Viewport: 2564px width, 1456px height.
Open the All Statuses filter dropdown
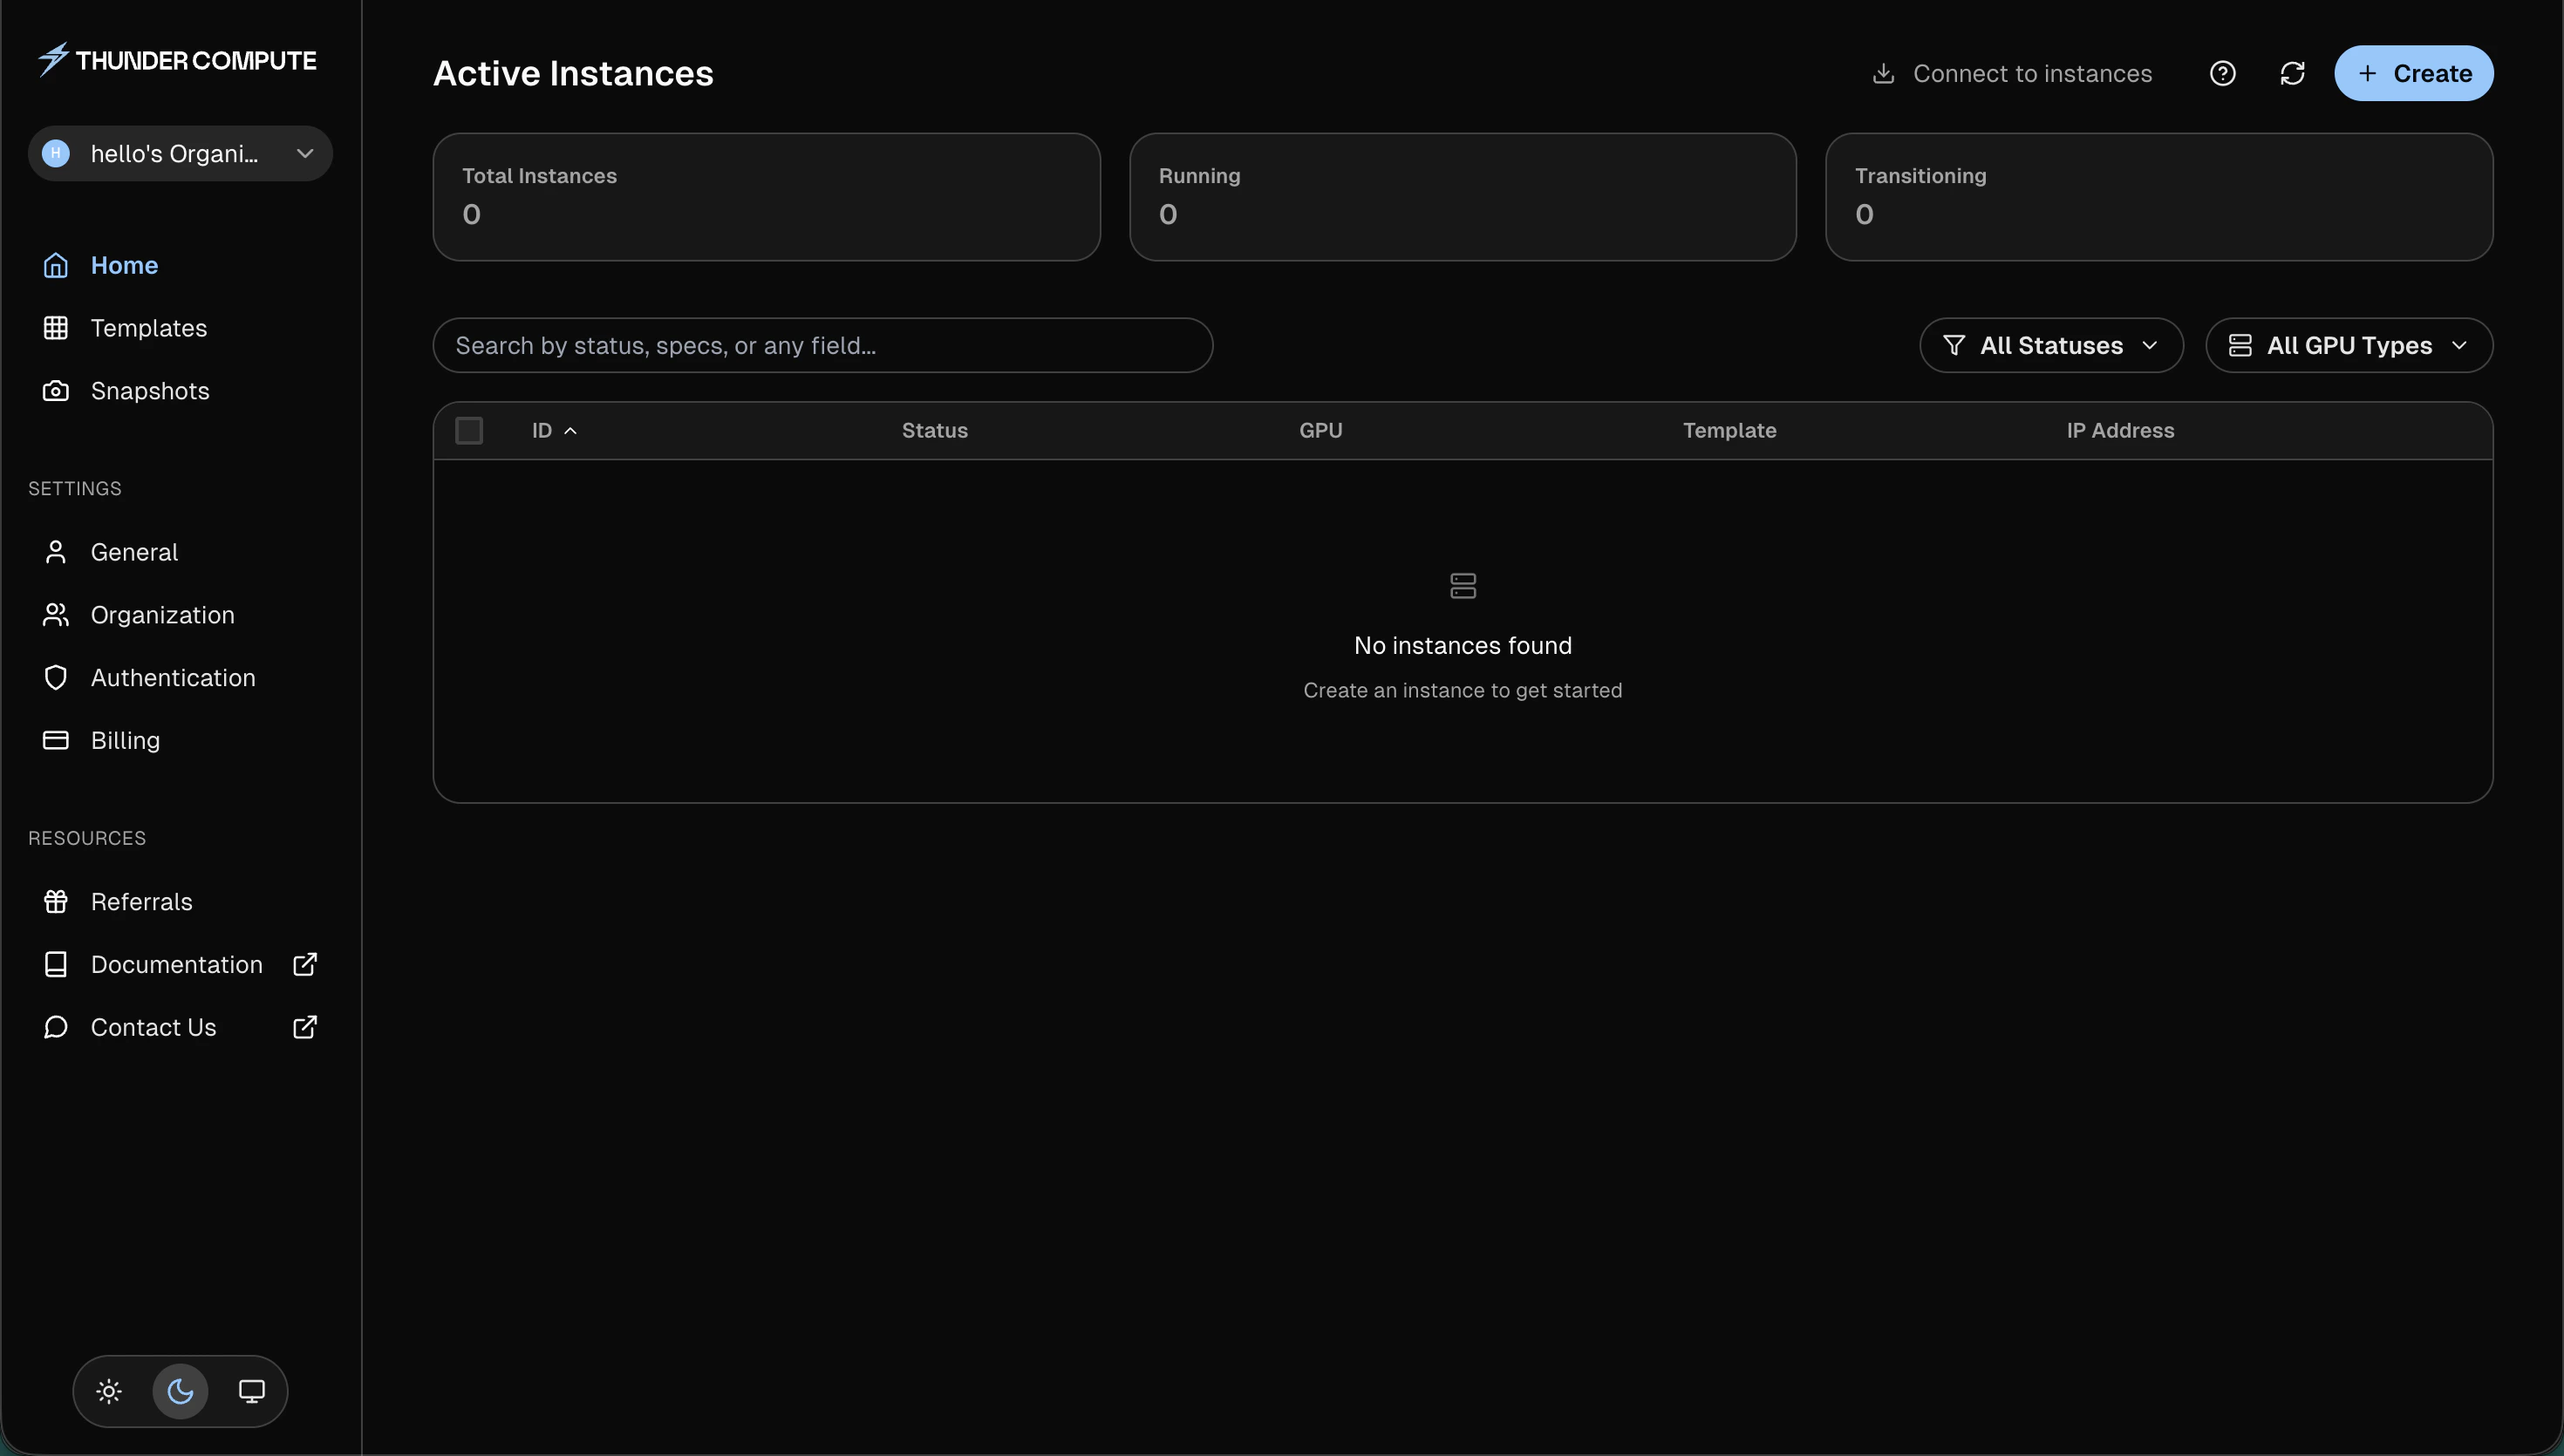[x=2051, y=345]
